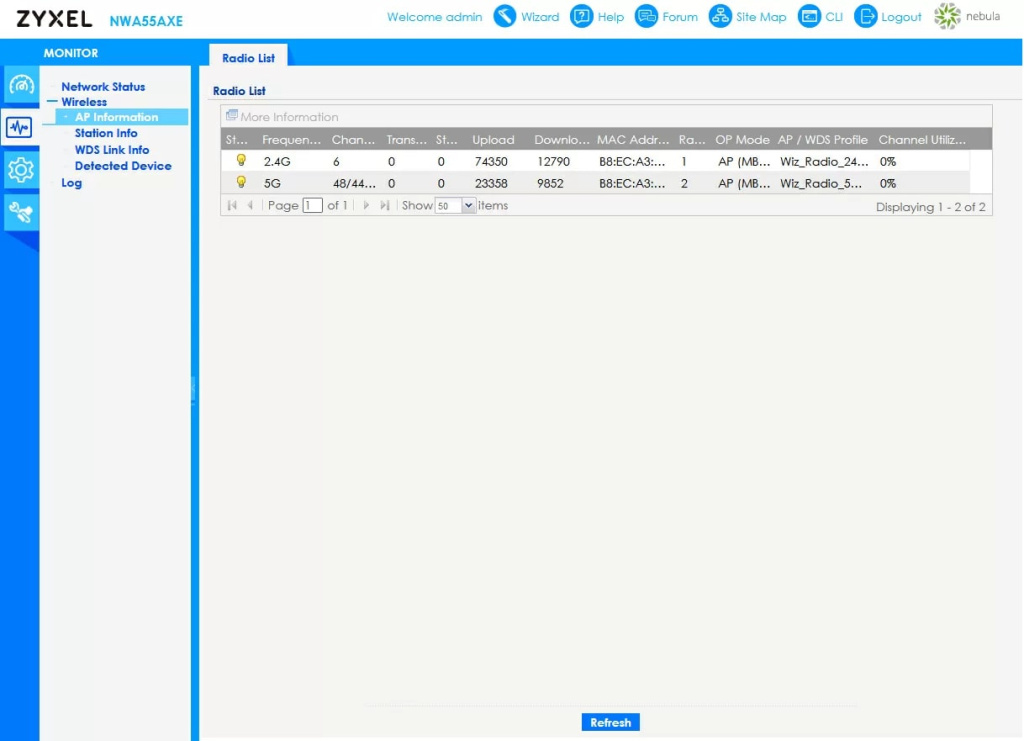Launch the CLI console icon
This screenshot has width=1024, height=741.
tap(809, 16)
